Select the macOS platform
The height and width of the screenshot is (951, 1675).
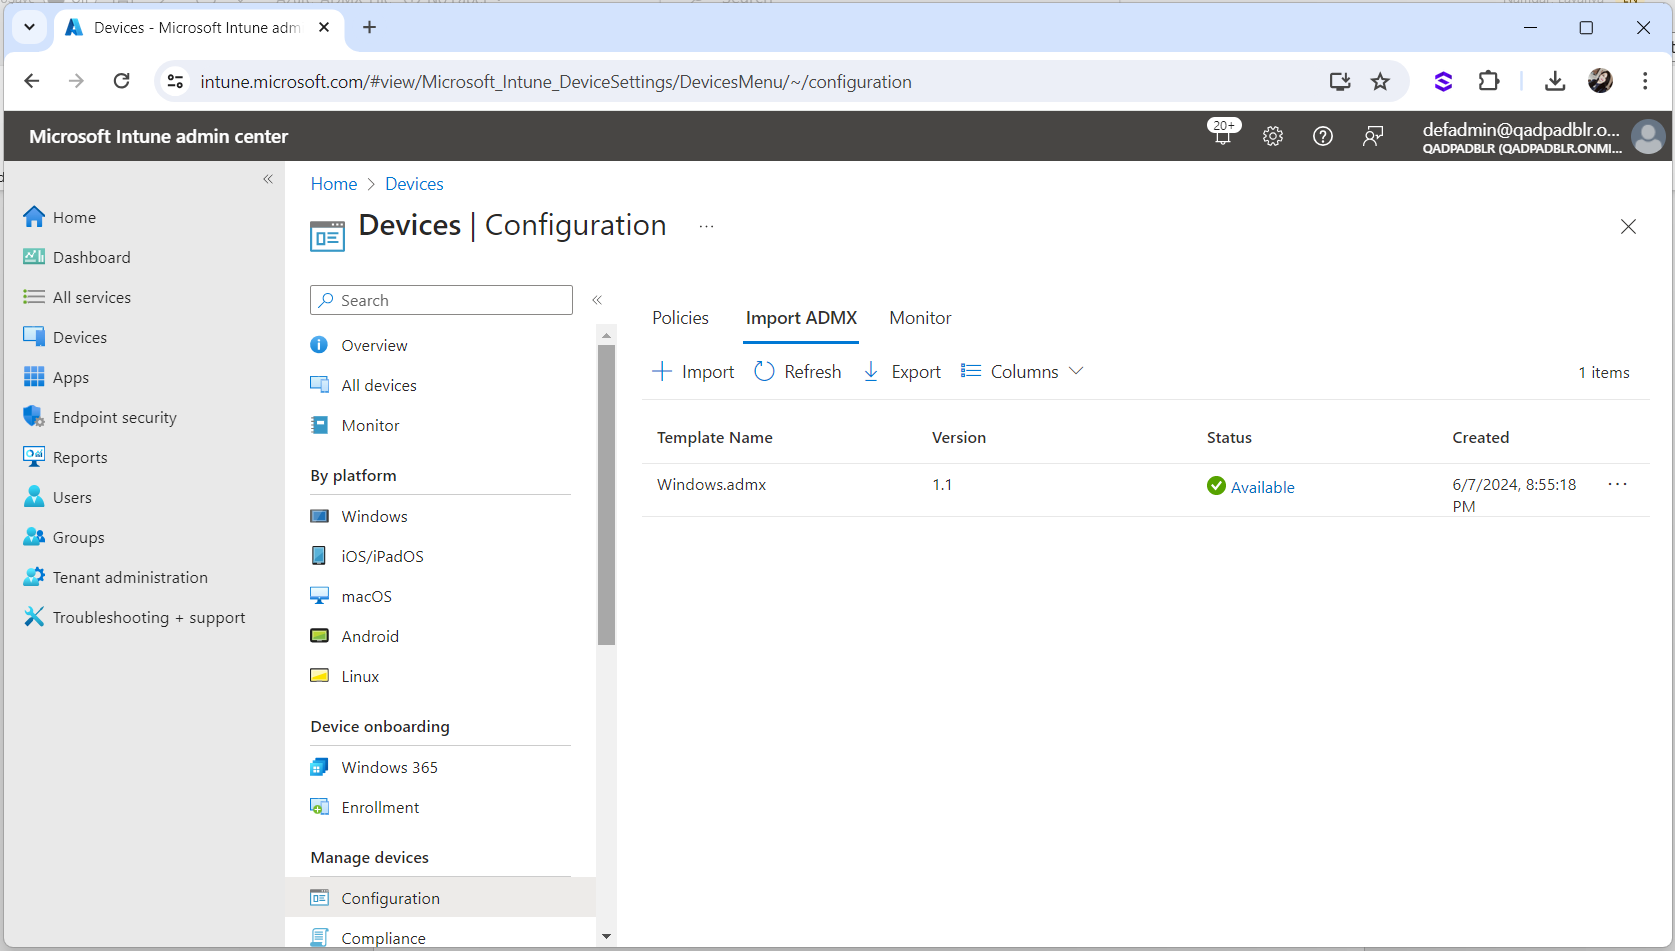click(351, 596)
